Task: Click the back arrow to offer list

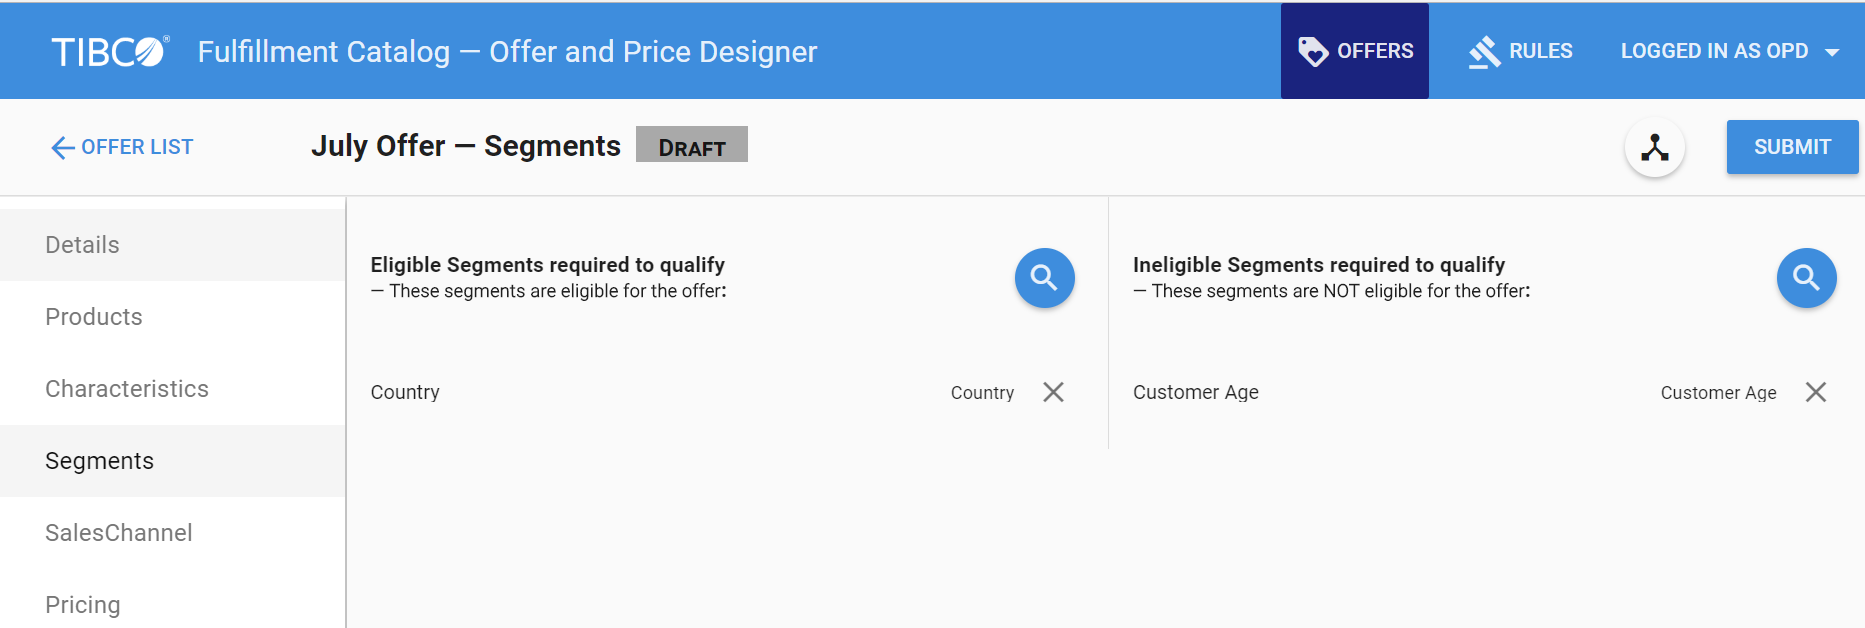Action: (x=62, y=148)
